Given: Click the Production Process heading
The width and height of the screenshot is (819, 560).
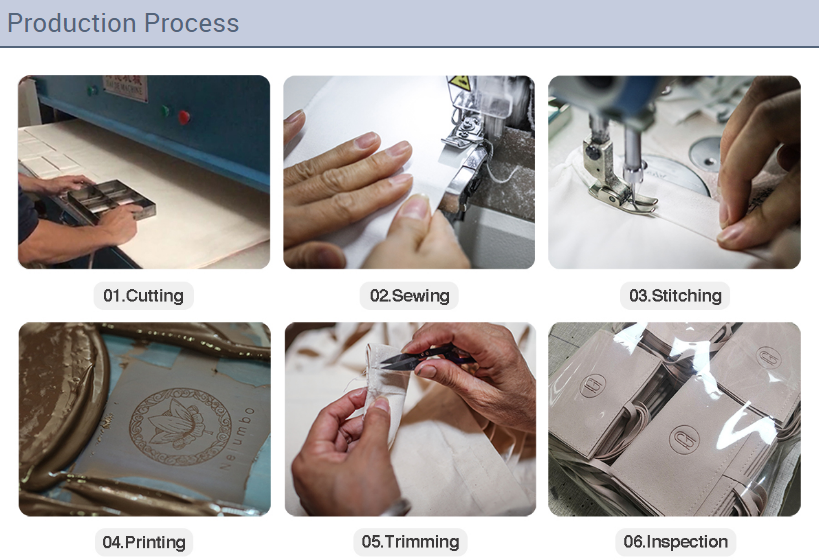Looking at the screenshot, I should tap(123, 23).
